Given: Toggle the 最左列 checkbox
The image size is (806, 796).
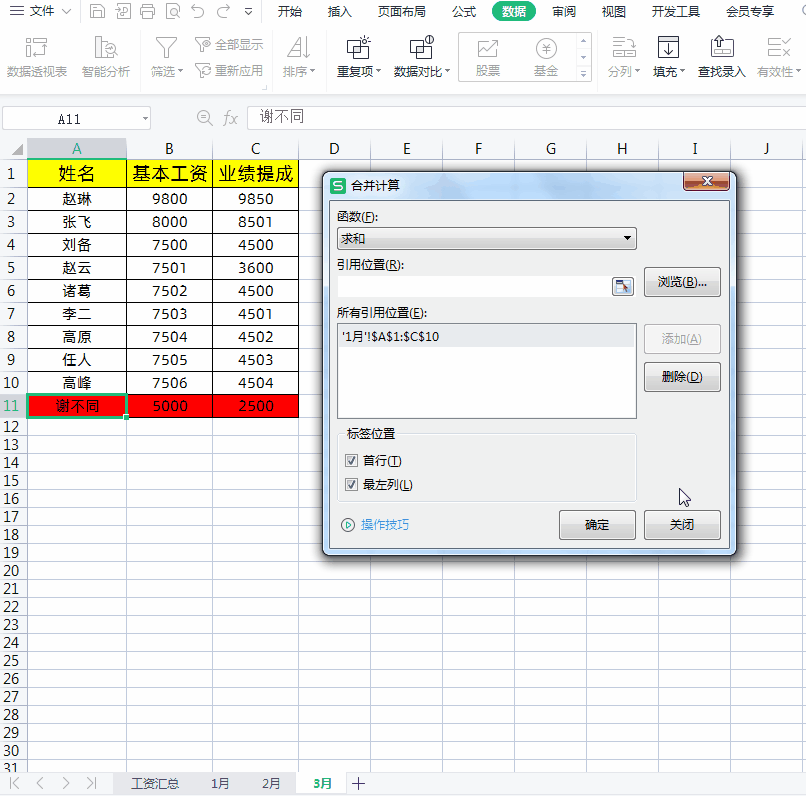Looking at the screenshot, I should (352, 484).
